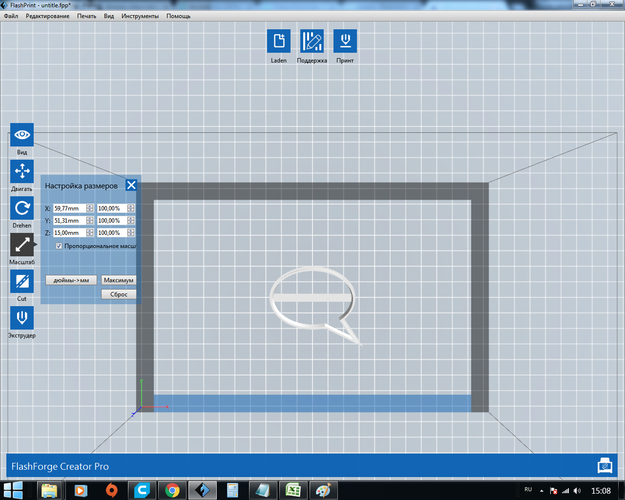
Task: Open the Инструменты menu
Action: 140,16
